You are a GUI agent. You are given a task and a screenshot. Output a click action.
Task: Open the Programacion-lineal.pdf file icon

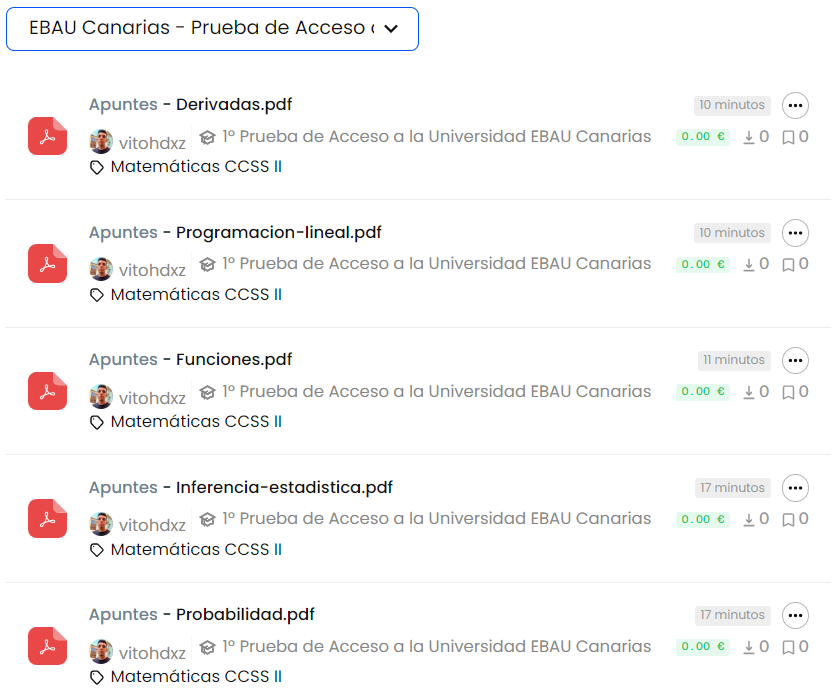pyautogui.click(x=47, y=264)
